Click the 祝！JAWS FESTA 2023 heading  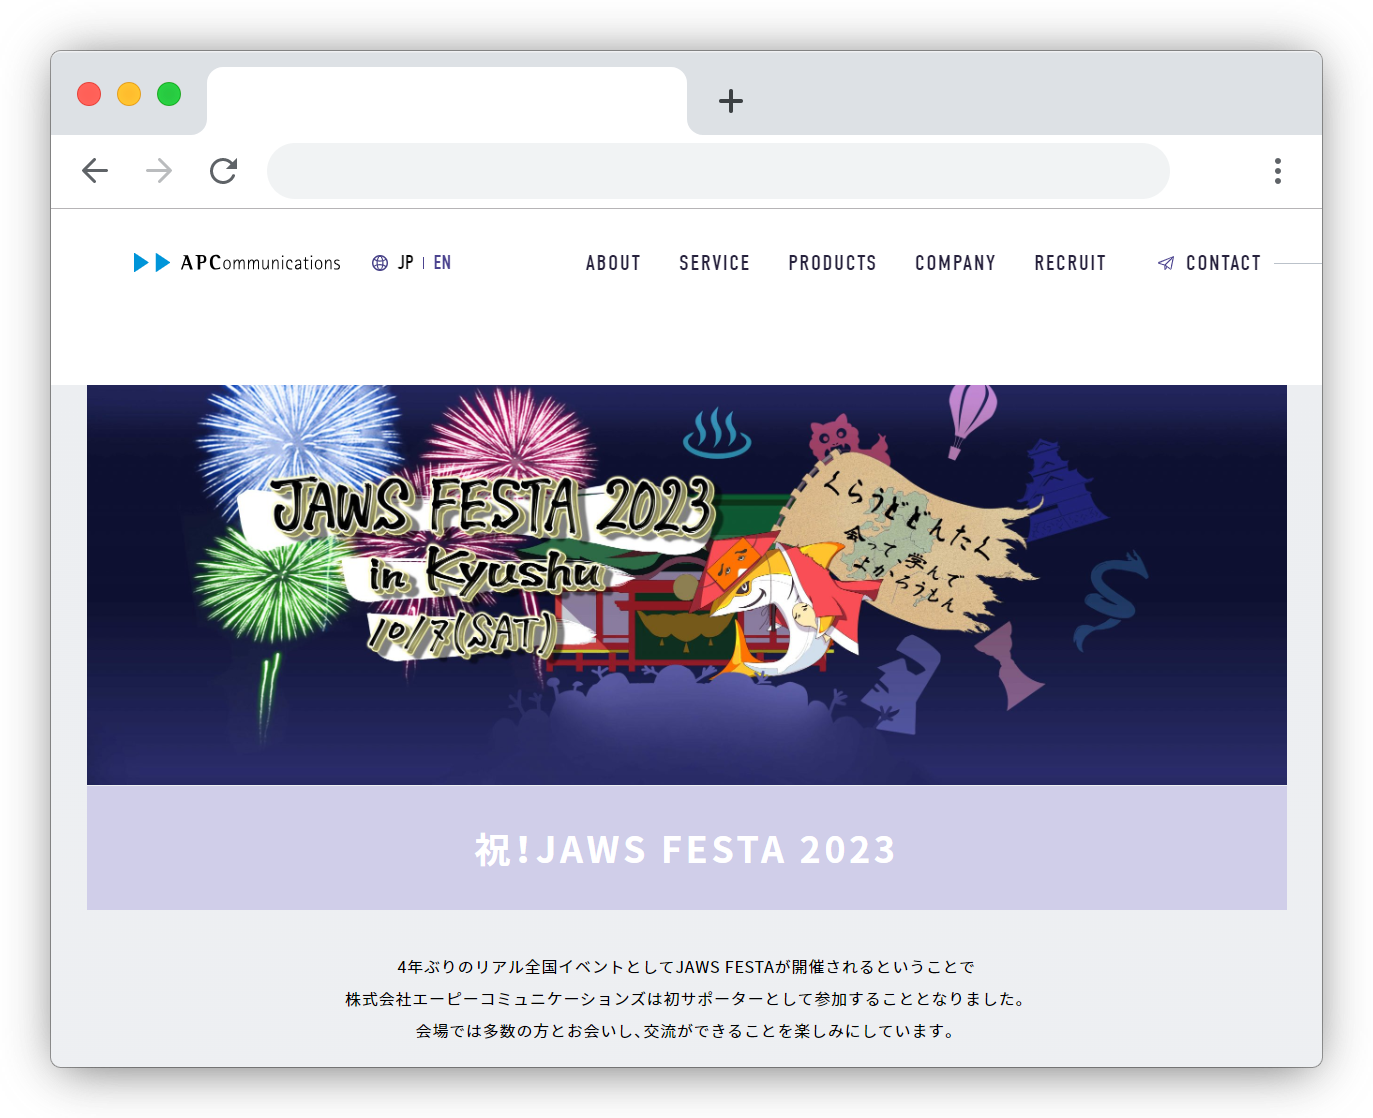686,850
